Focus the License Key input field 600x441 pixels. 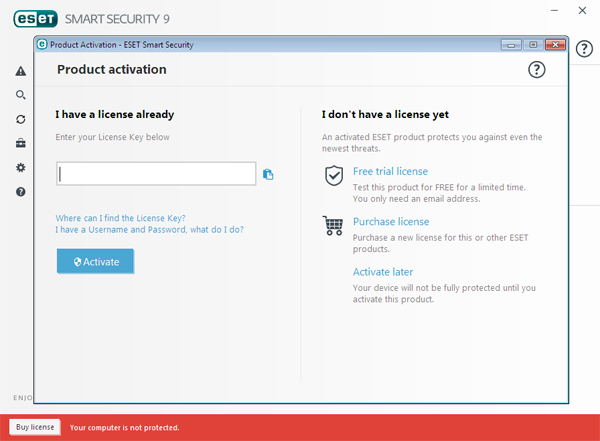tap(156, 174)
